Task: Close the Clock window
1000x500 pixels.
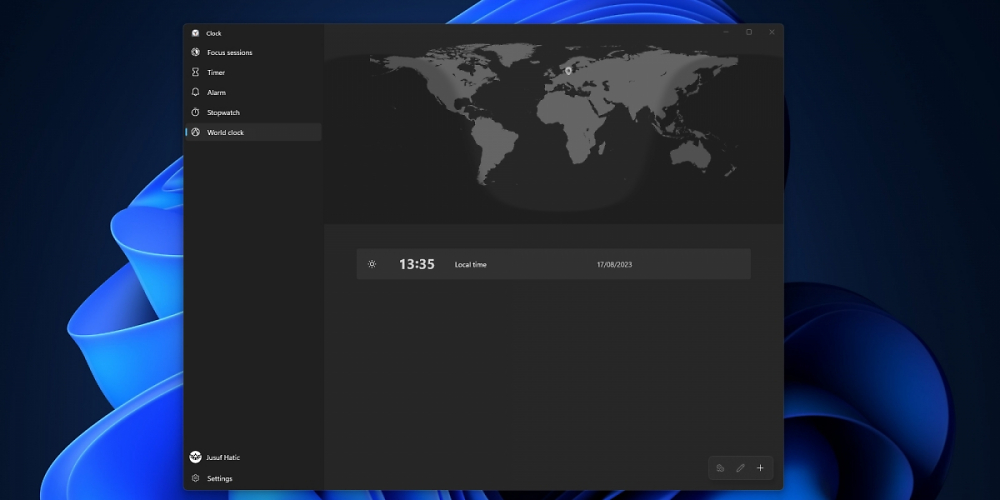Action: (x=772, y=32)
